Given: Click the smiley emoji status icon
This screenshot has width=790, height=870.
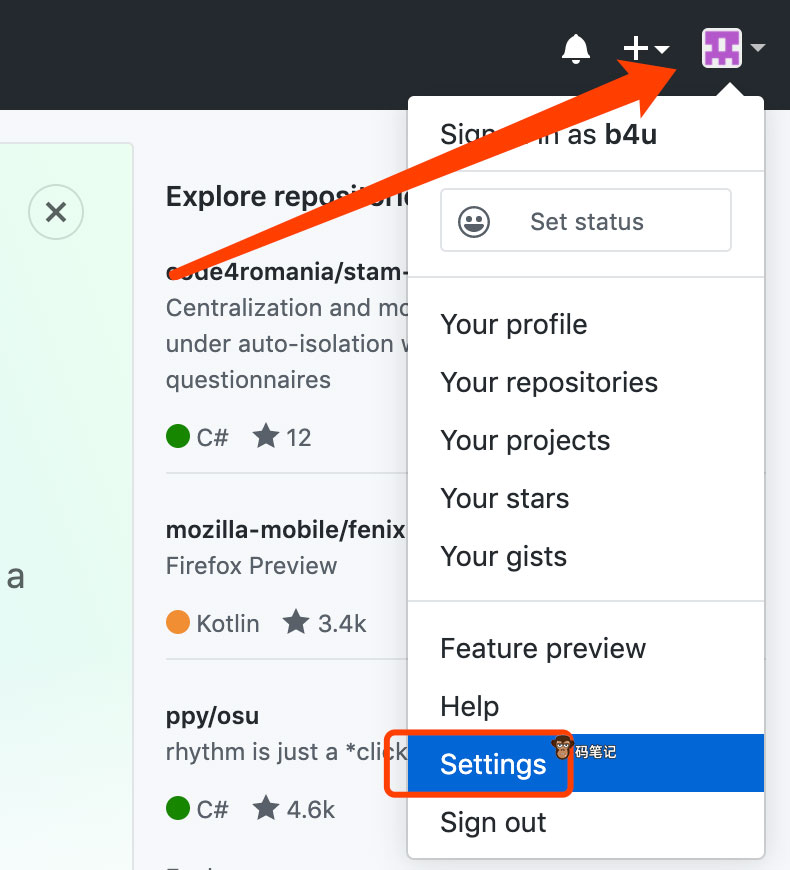Looking at the screenshot, I should [474, 222].
